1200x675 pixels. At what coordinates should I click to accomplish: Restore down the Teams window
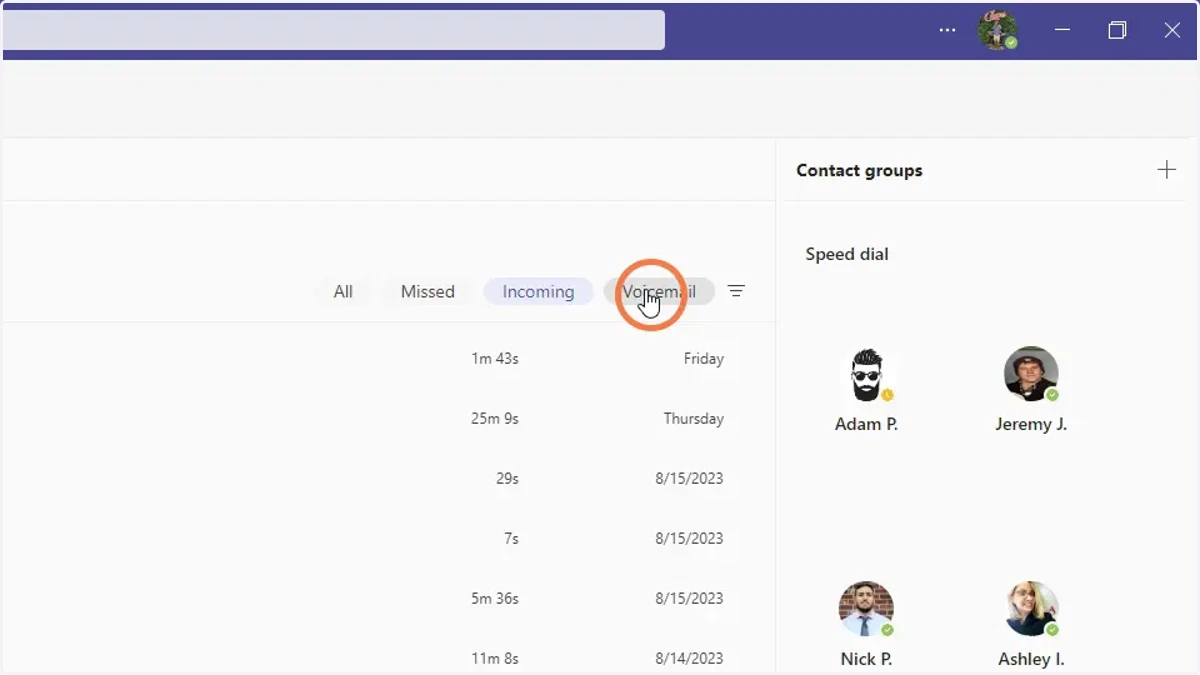pyautogui.click(x=1117, y=30)
